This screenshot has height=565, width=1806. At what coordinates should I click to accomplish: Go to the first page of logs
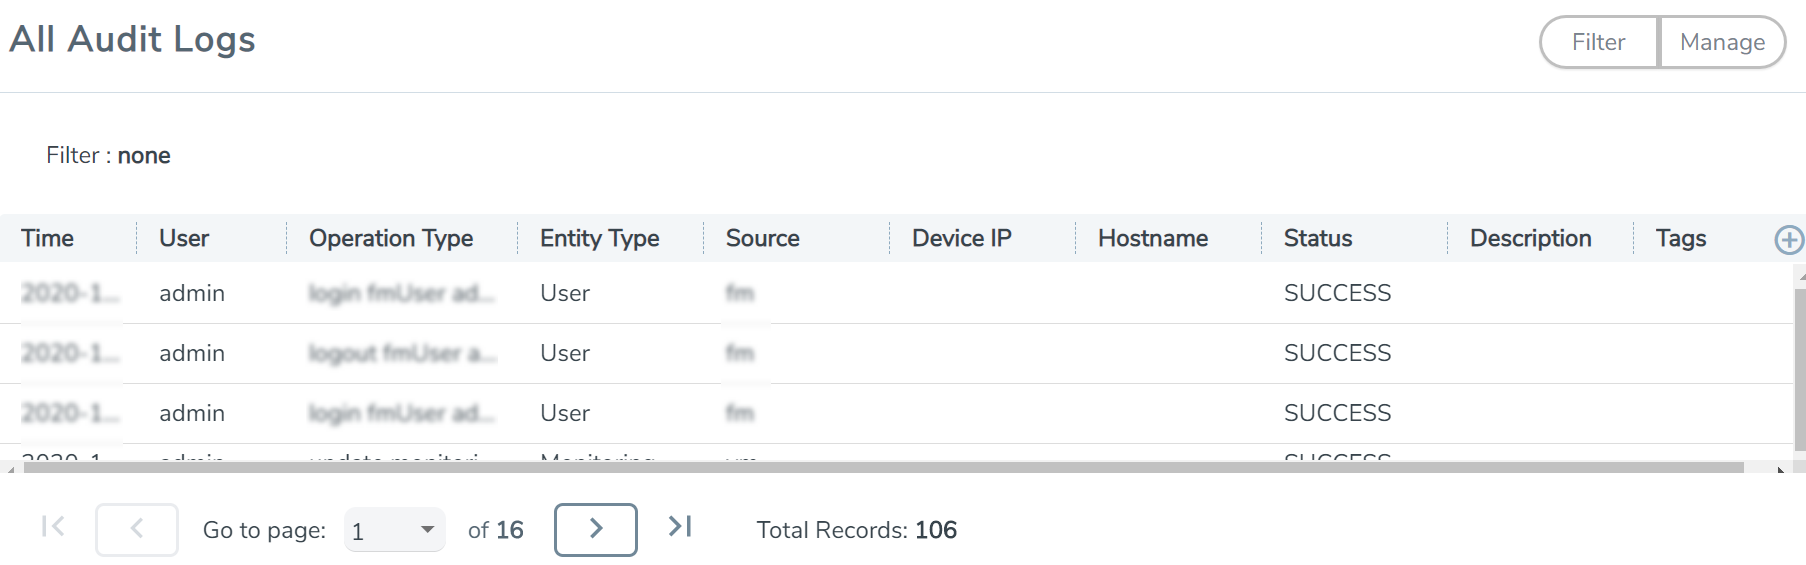tap(53, 527)
